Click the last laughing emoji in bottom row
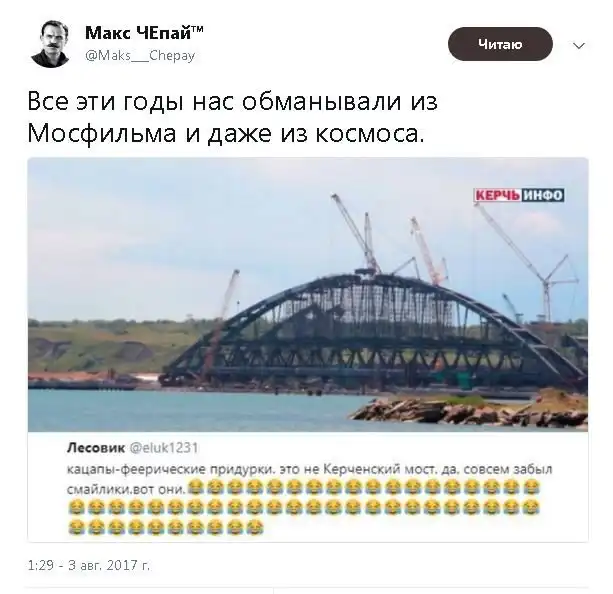Viewport: 613px width, 594px height. (x=255, y=527)
